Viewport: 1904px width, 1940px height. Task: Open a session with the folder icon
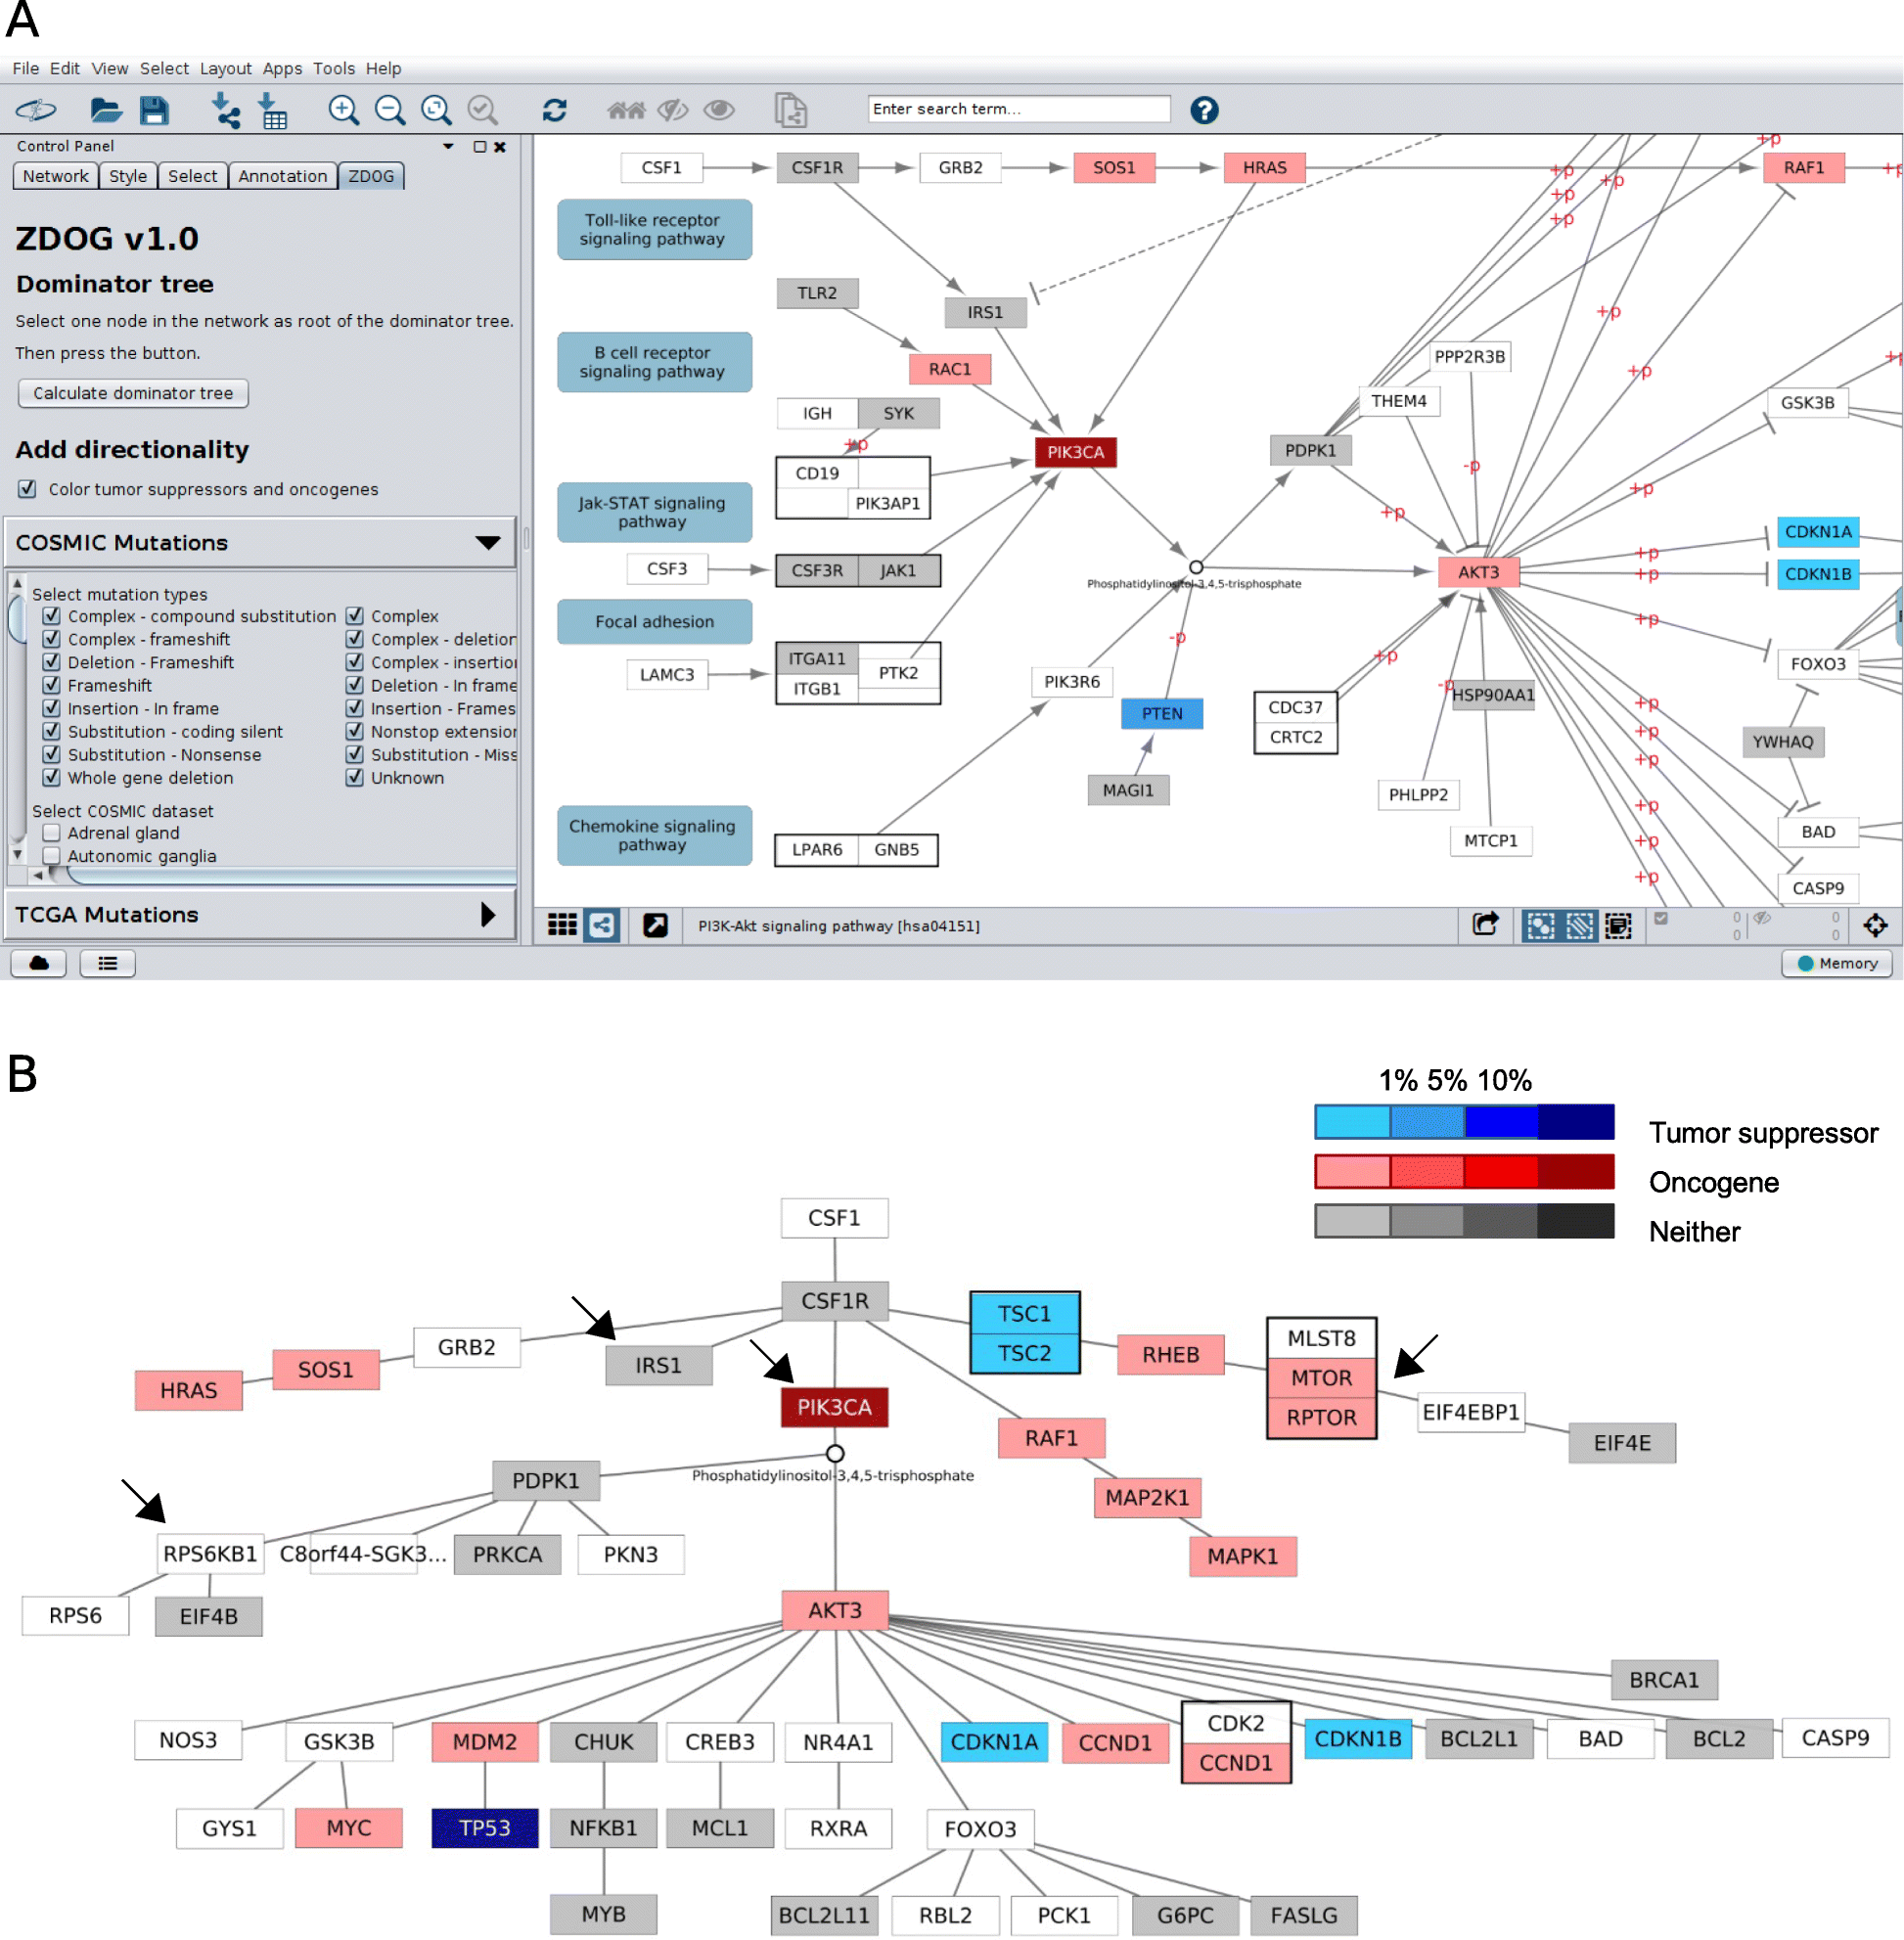point(106,110)
